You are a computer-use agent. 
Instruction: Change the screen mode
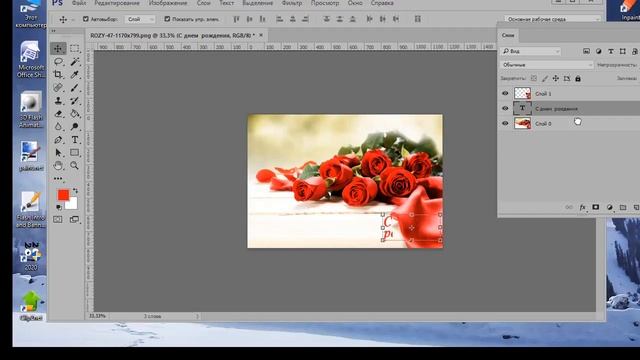[x=74, y=220]
